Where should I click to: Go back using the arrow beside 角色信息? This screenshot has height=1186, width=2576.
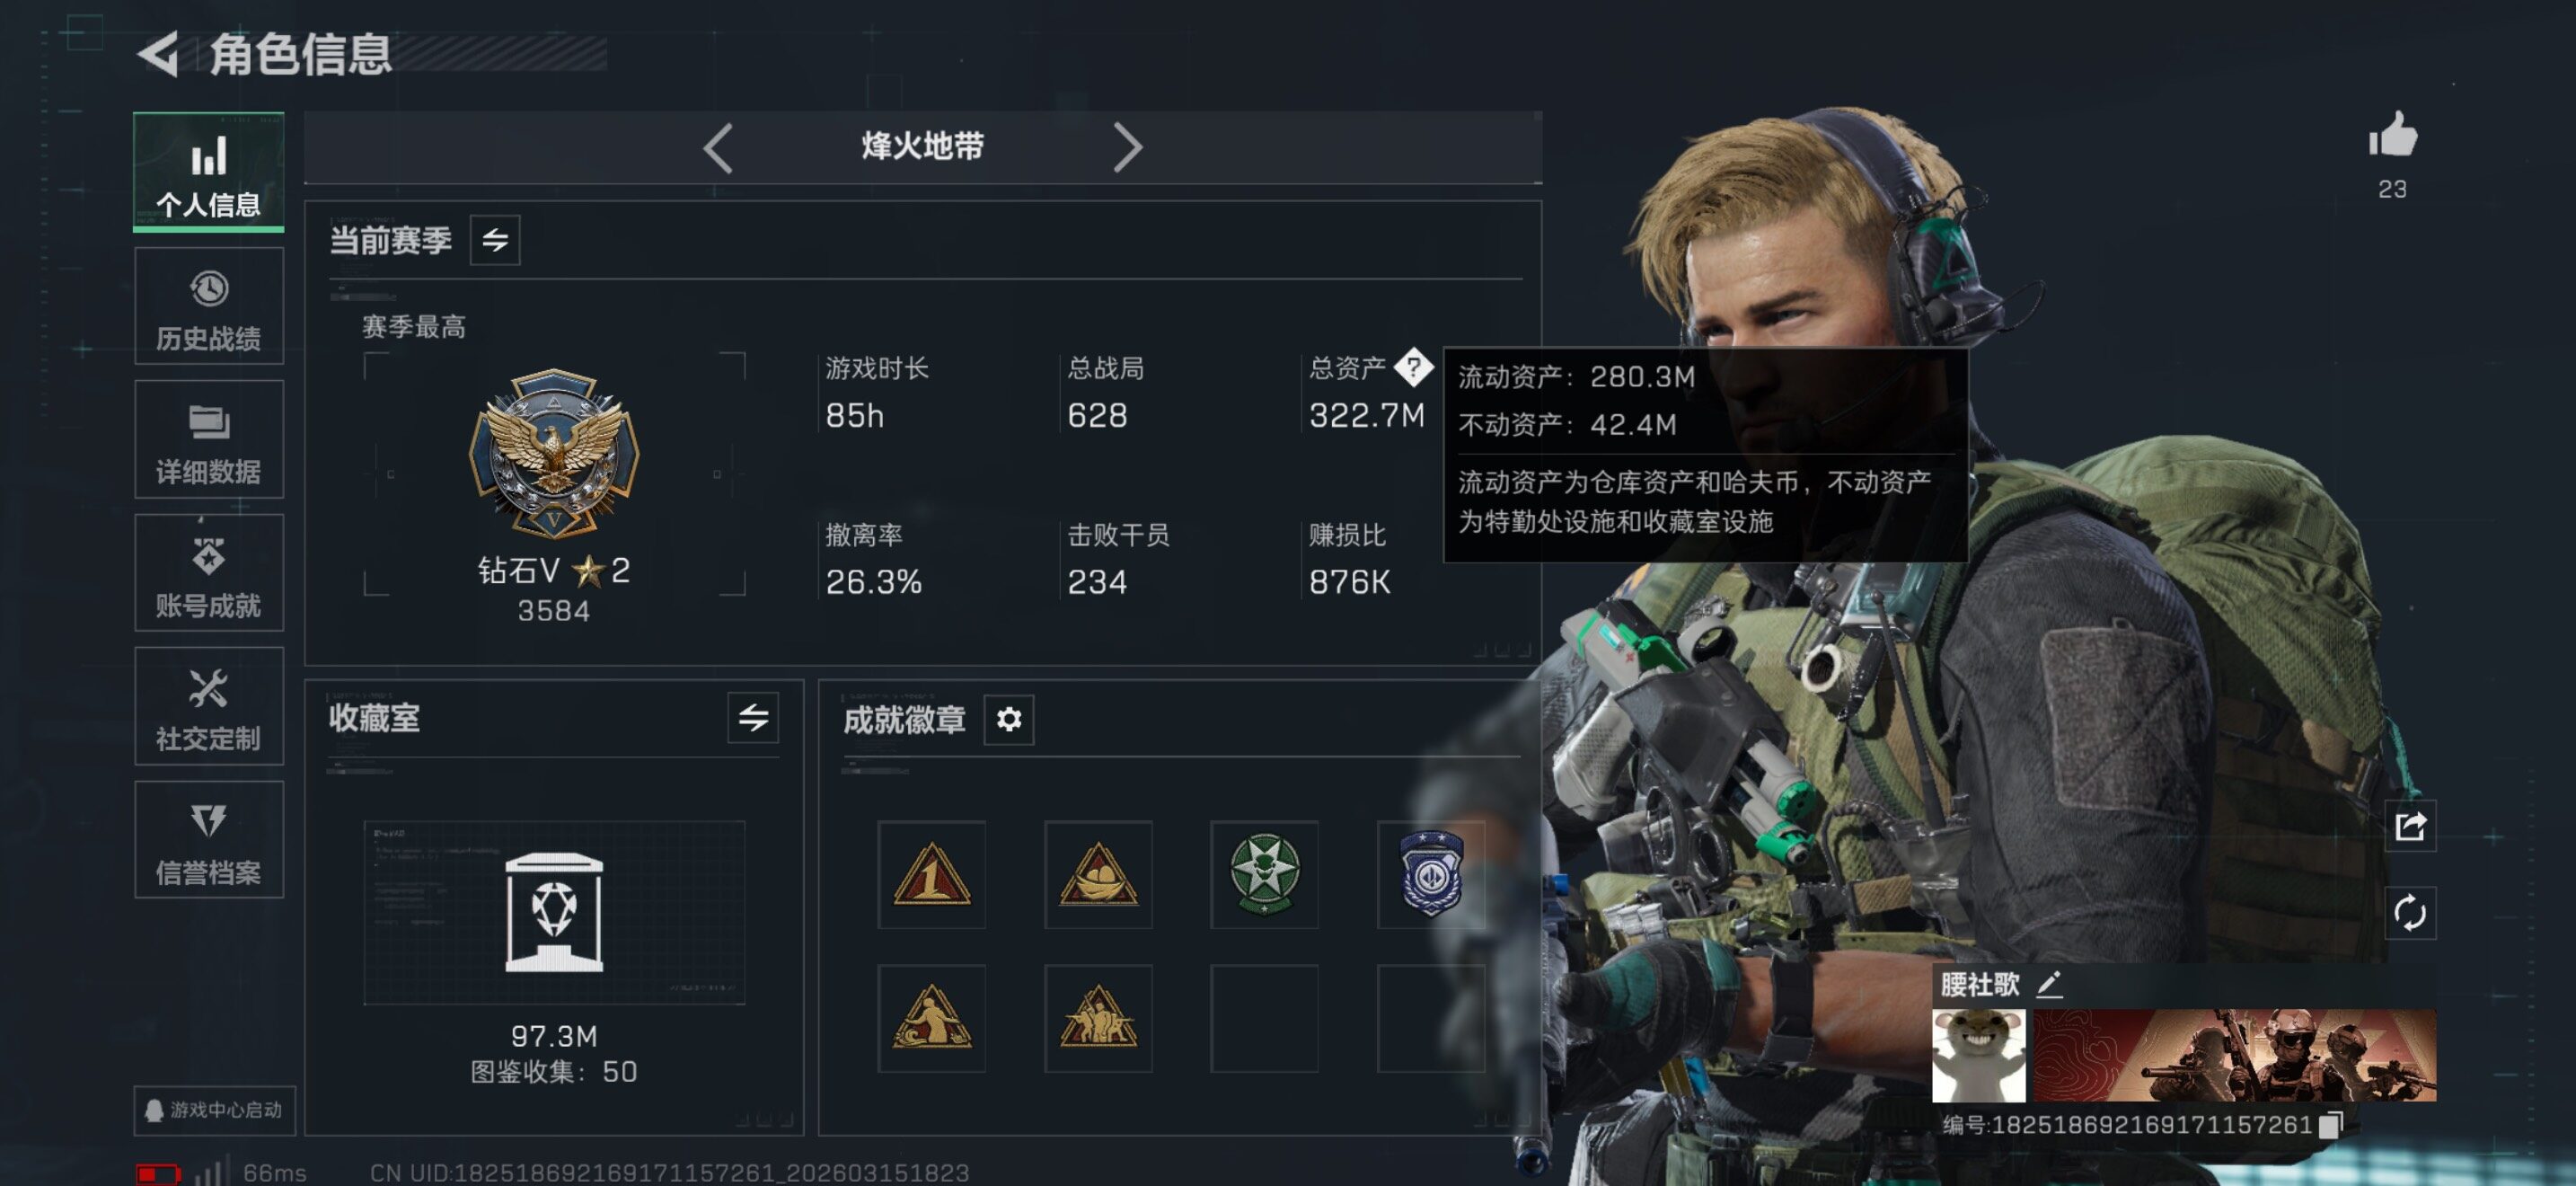(x=158, y=54)
